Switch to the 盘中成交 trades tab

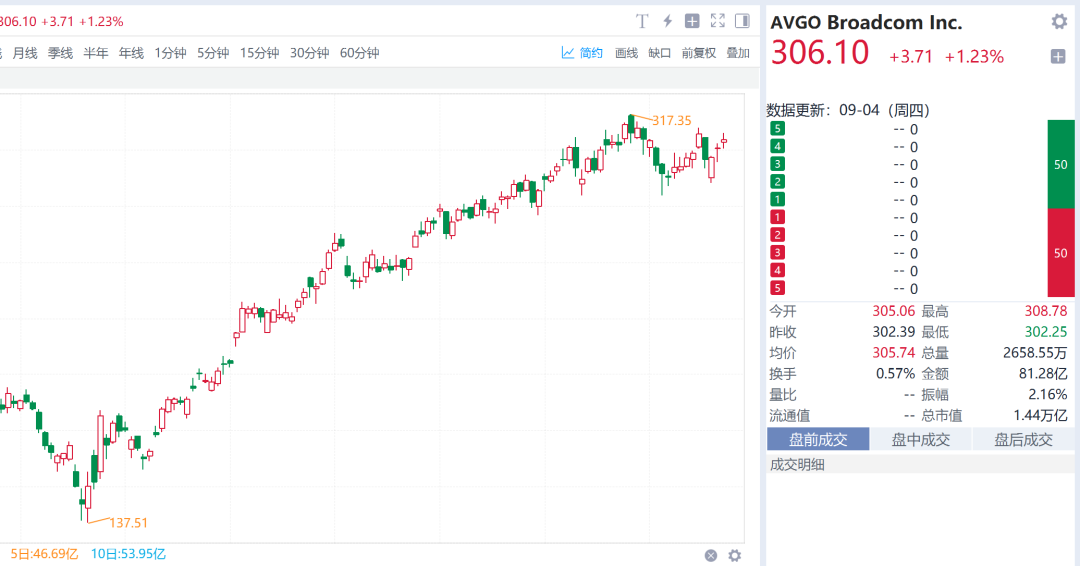click(920, 439)
